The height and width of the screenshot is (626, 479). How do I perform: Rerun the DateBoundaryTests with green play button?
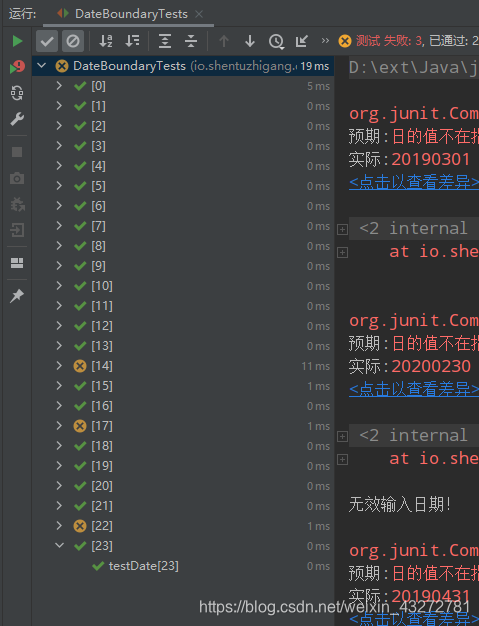[x=17, y=41]
